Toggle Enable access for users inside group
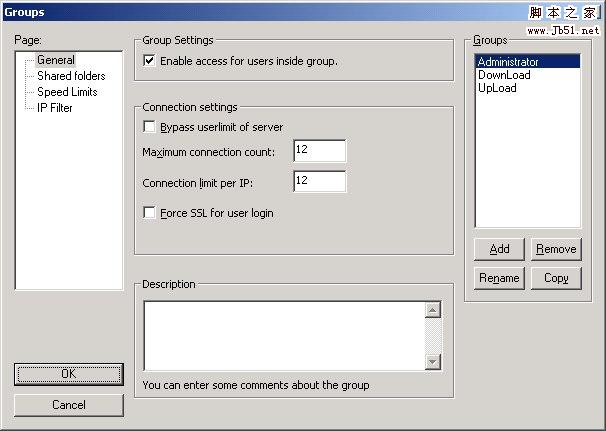The image size is (606, 431). [150, 61]
